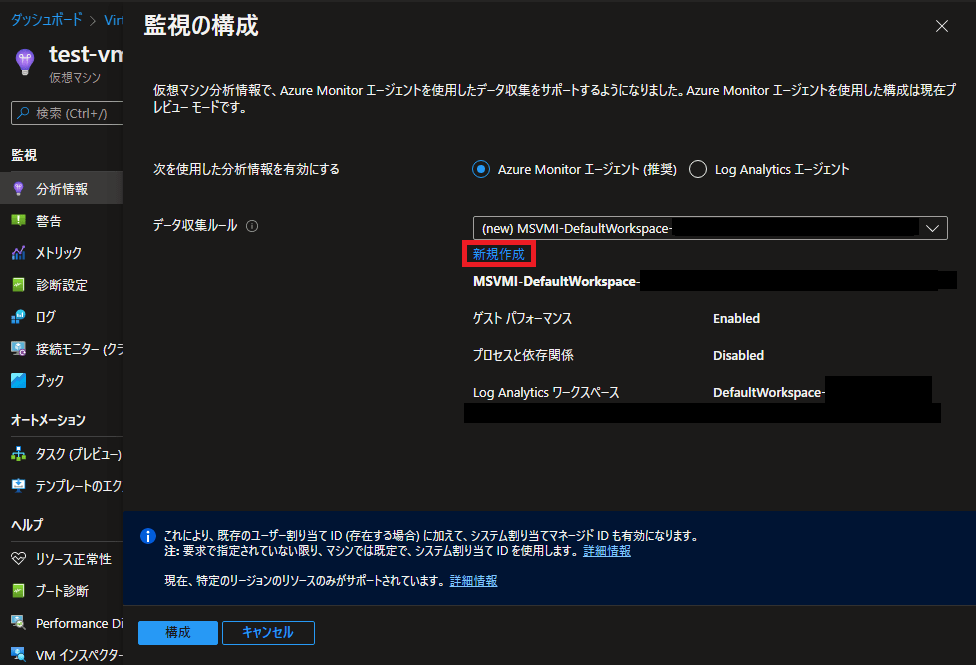Click the キャンセル button
The height and width of the screenshot is (665, 976).
[268, 633]
